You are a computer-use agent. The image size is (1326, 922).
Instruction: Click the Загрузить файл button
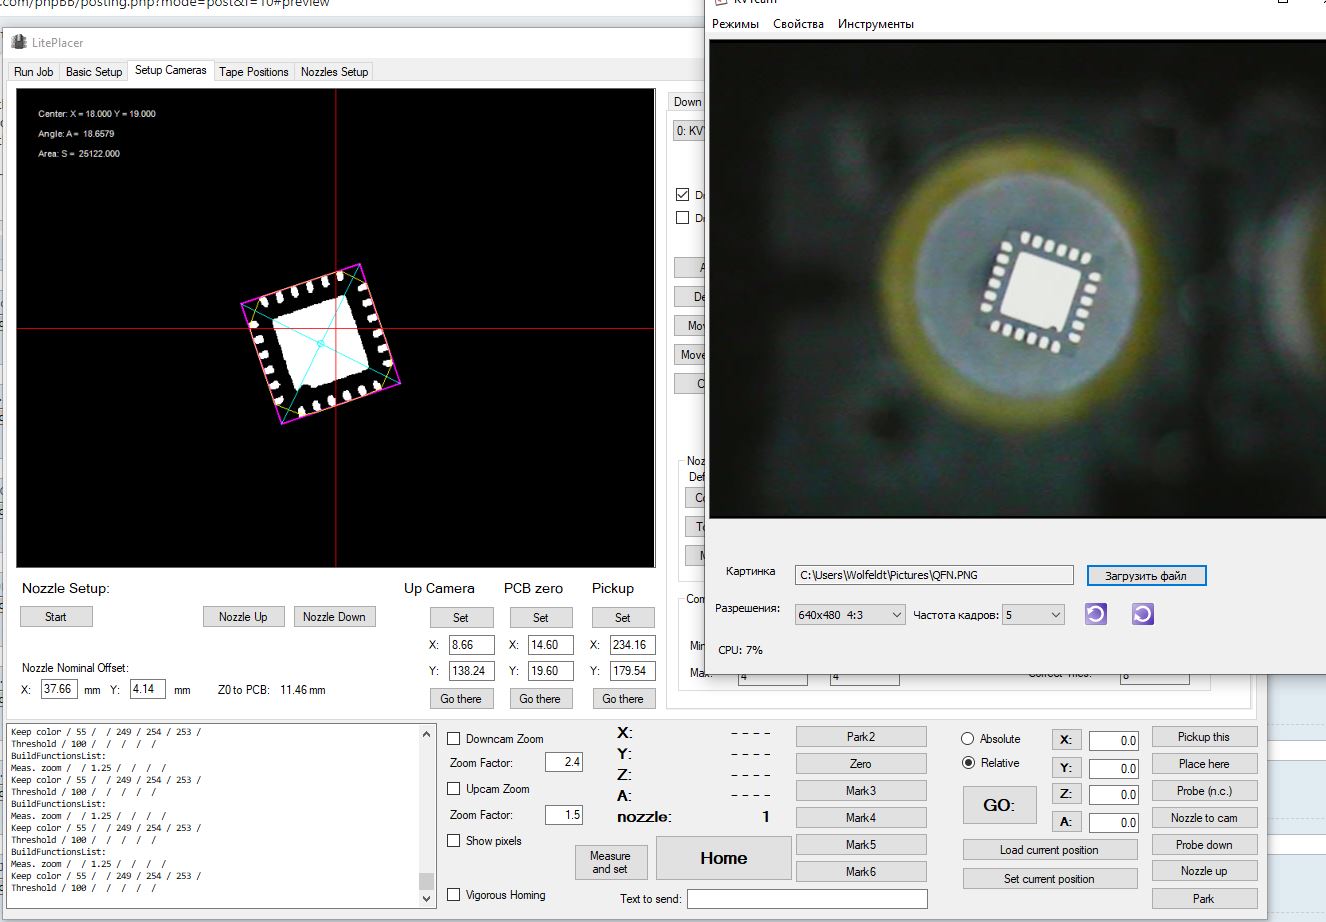coord(1146,576)
